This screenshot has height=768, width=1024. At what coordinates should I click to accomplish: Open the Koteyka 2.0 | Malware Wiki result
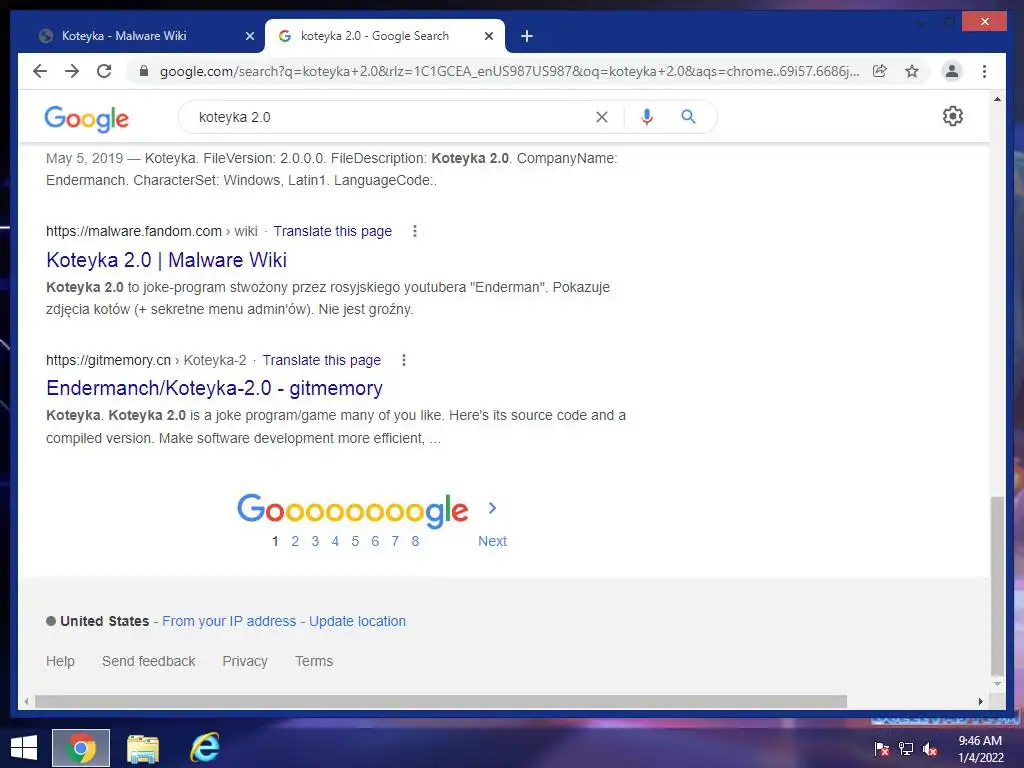tap(167, 260)
